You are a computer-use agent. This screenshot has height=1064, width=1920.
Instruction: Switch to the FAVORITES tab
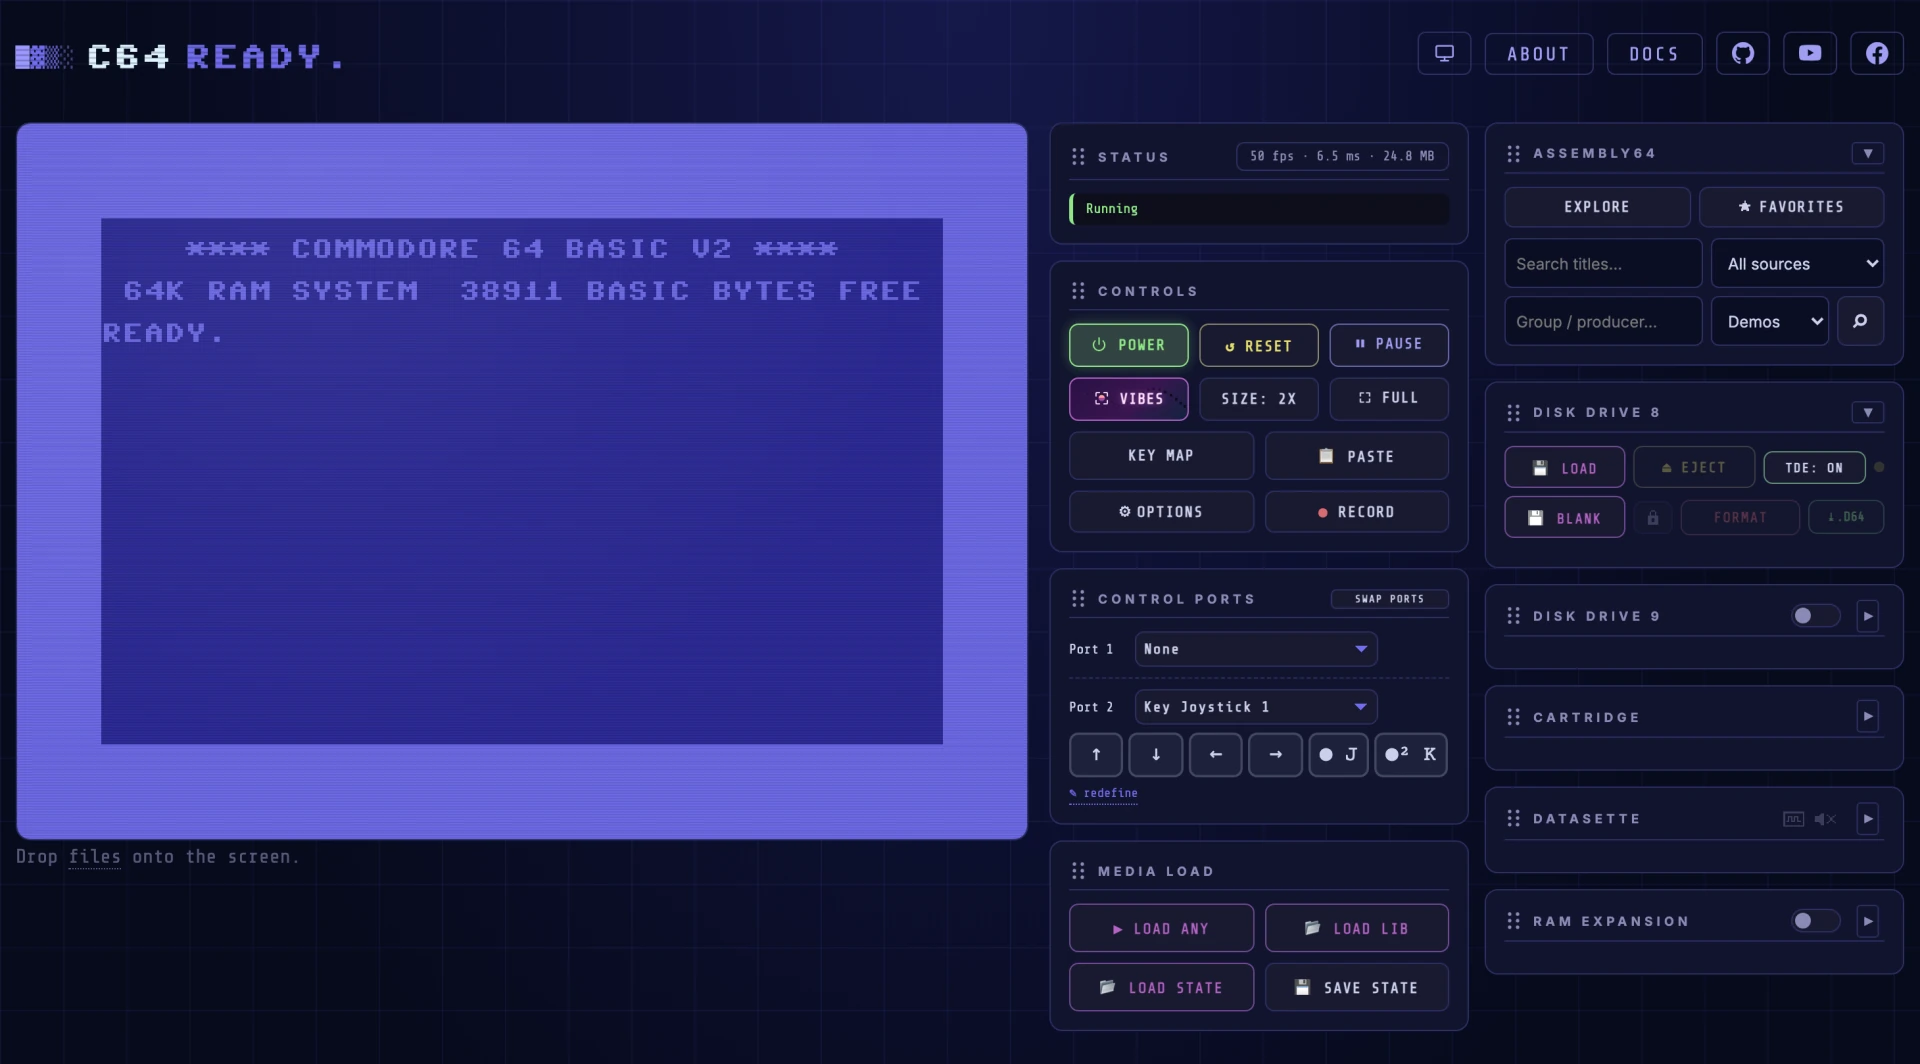coord(1791,207)
